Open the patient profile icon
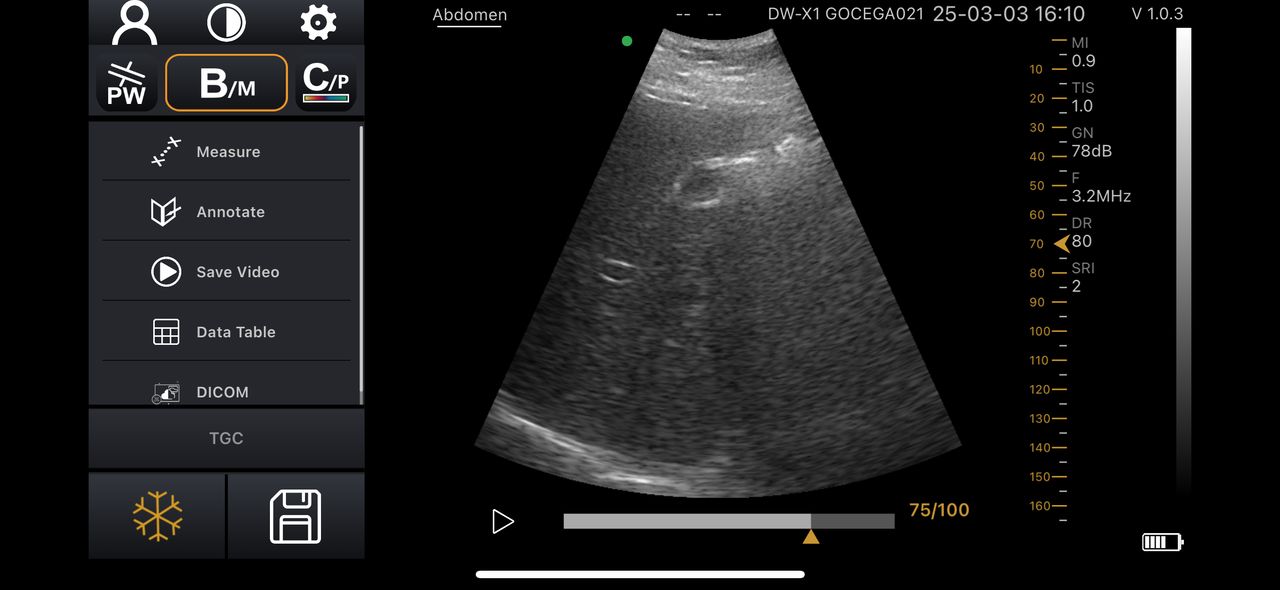 click(x=134, y=22)
